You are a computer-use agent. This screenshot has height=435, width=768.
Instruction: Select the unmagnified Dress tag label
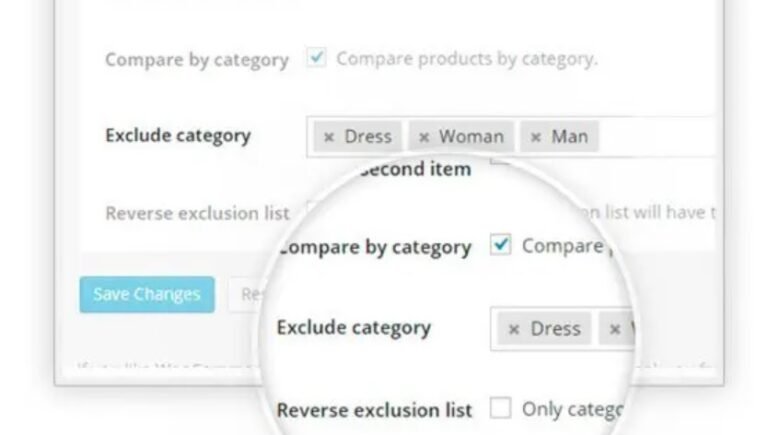[367, 137]
